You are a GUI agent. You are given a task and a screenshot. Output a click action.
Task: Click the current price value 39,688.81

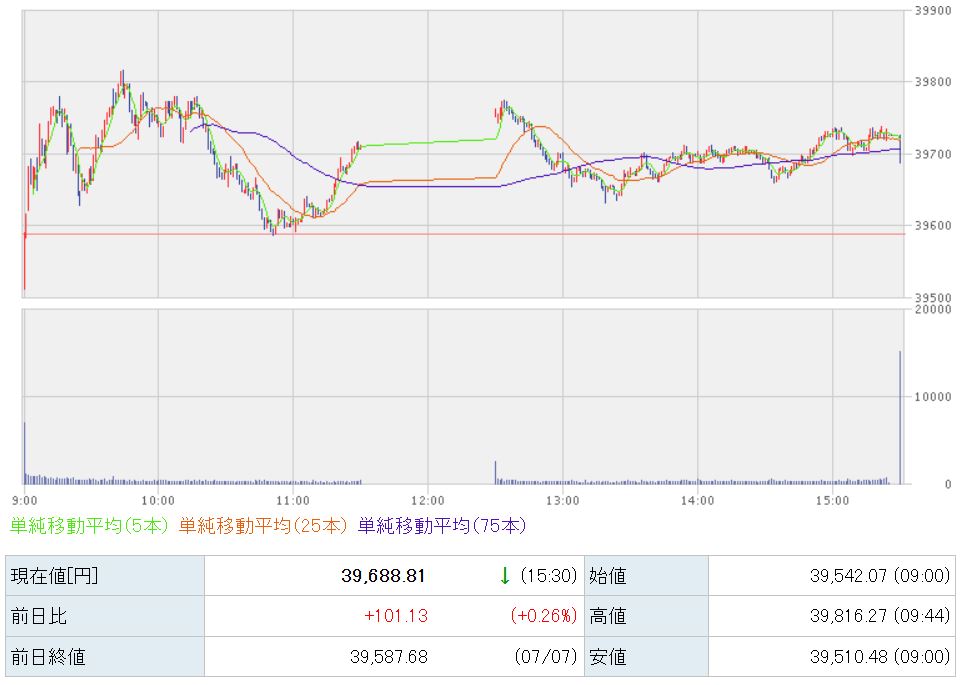(383, 576)
